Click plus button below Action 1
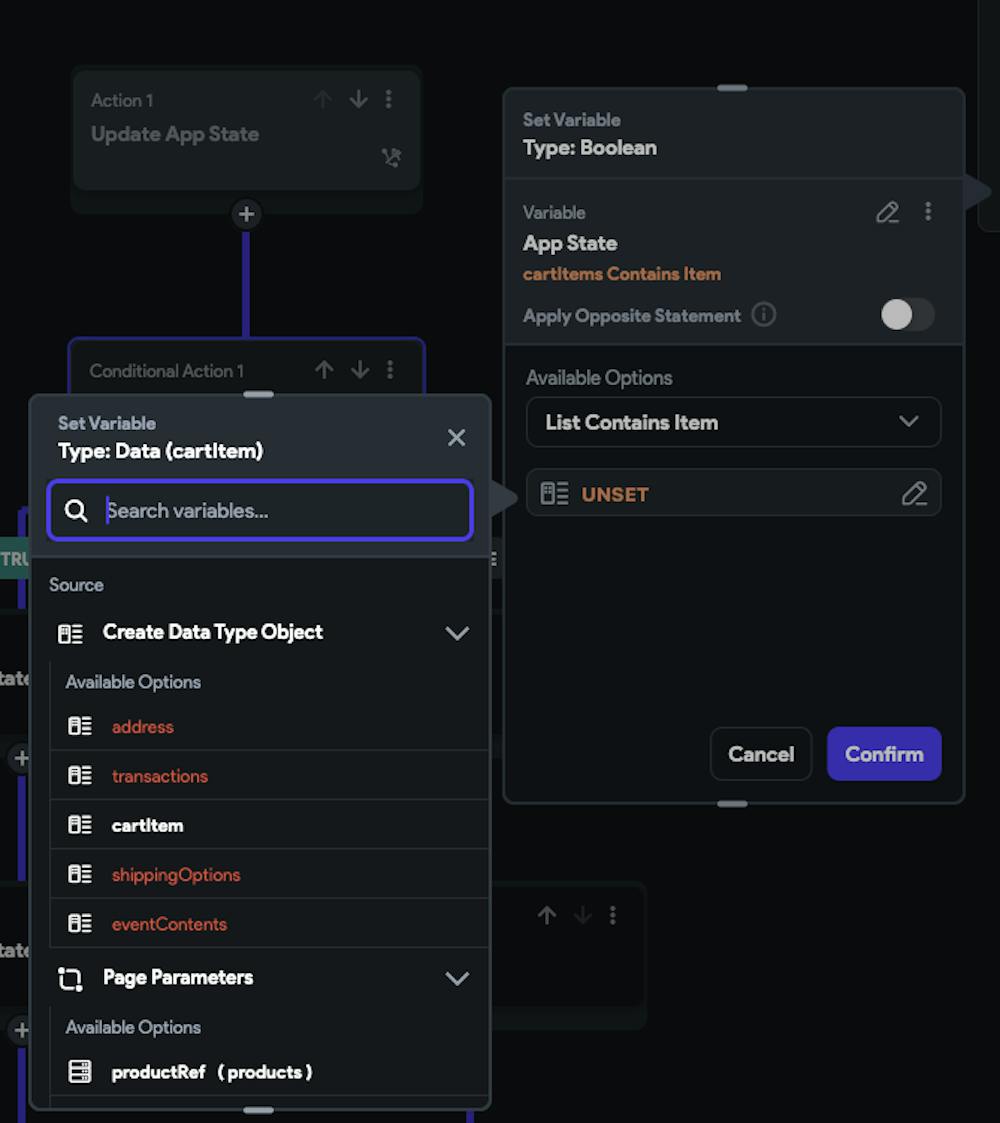Viewport: 1000px width, 1123px height. click(246, 214)
